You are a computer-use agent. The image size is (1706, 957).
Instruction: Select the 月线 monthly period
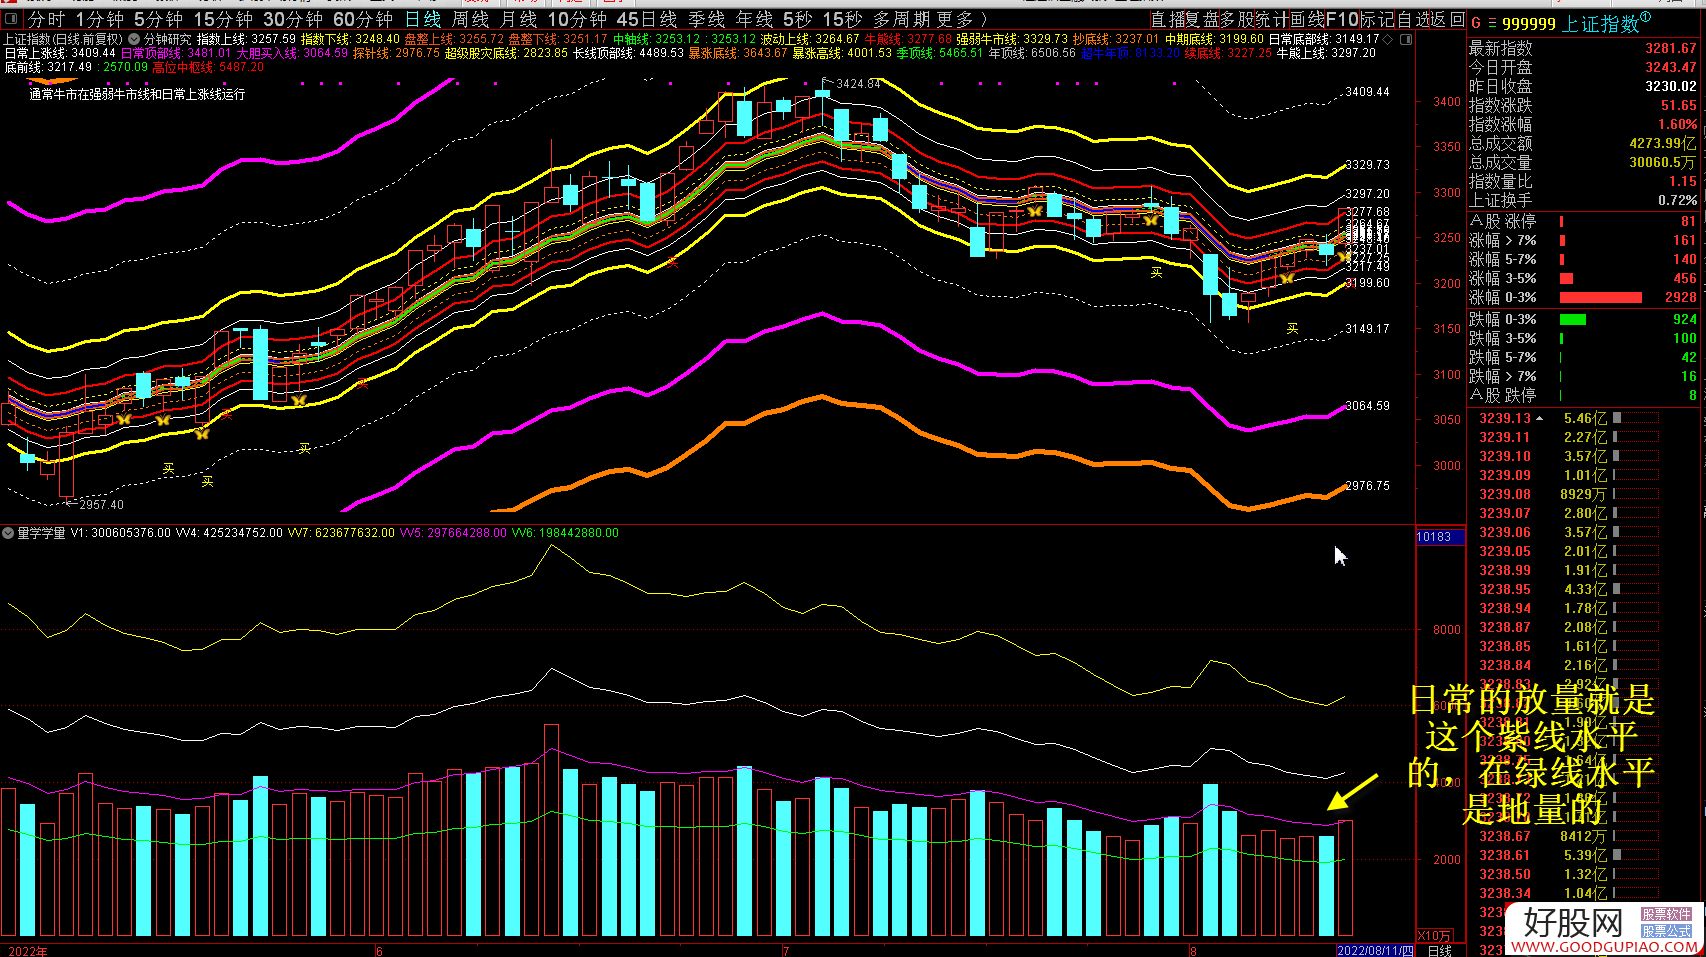point(518,19)
